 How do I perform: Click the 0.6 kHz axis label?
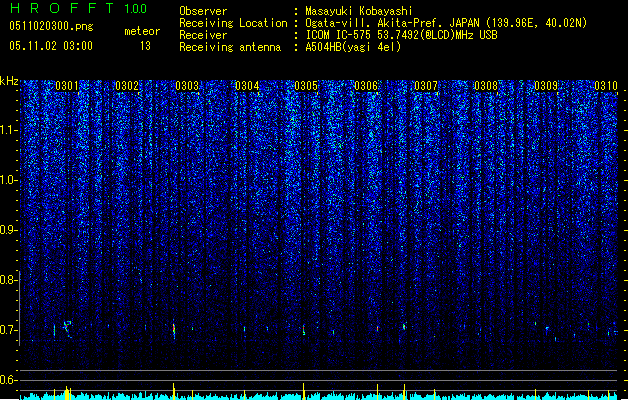pyautogui.click(x=9, y=380)
